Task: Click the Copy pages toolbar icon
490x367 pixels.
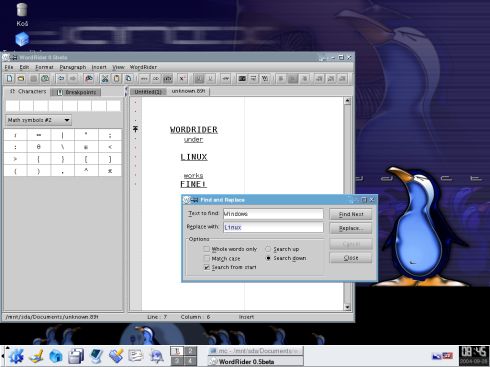Action: [x=128, y=79]
